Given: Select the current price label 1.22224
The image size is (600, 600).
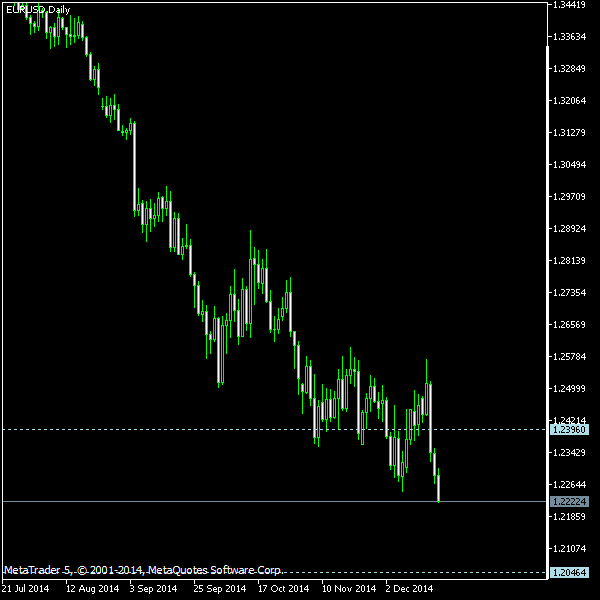Looking at the screenshot, I should coord(569,501).
